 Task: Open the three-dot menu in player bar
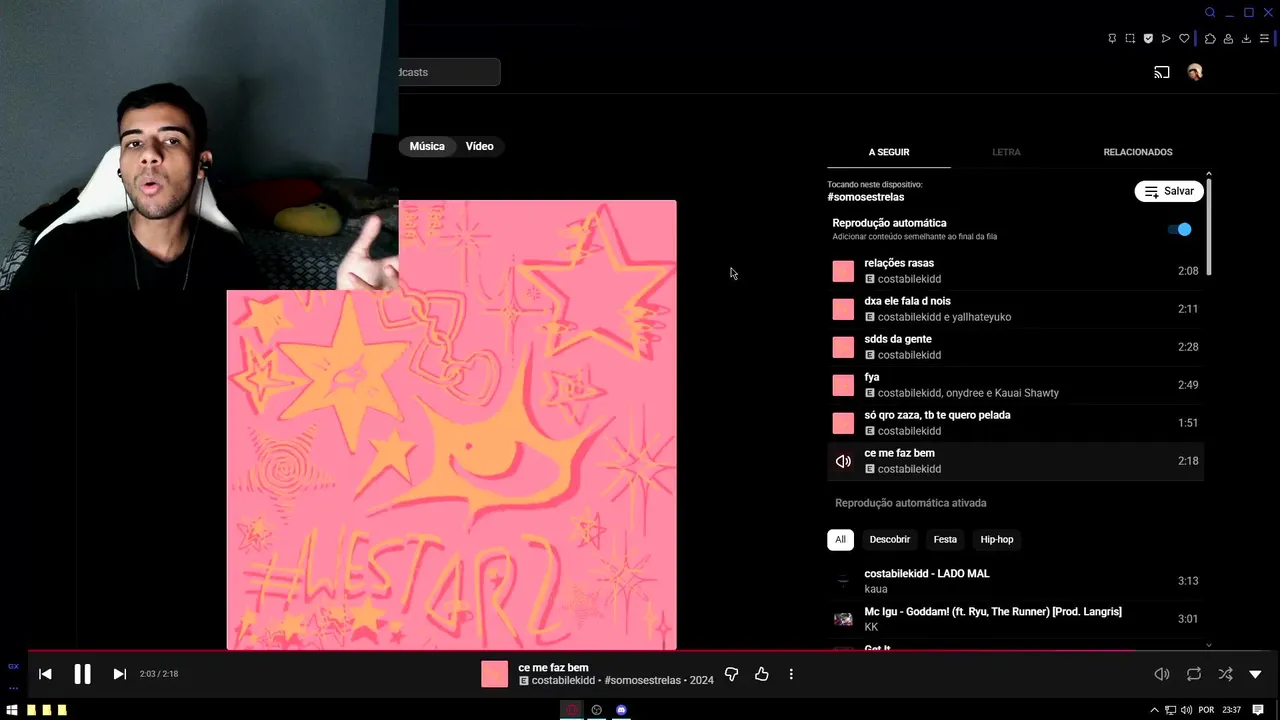791,674
